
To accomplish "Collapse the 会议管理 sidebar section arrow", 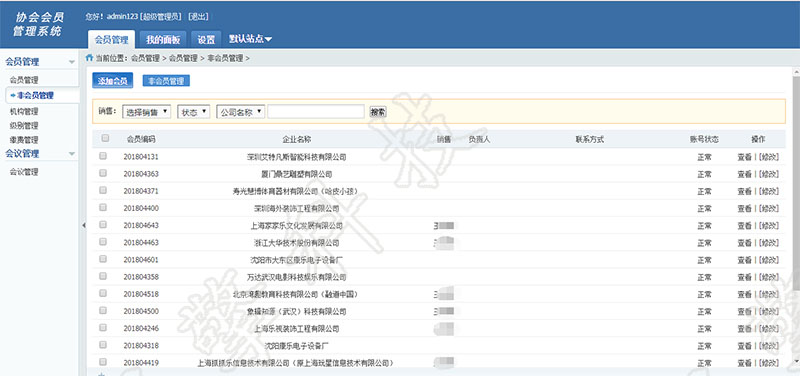I will coord(72,154).
